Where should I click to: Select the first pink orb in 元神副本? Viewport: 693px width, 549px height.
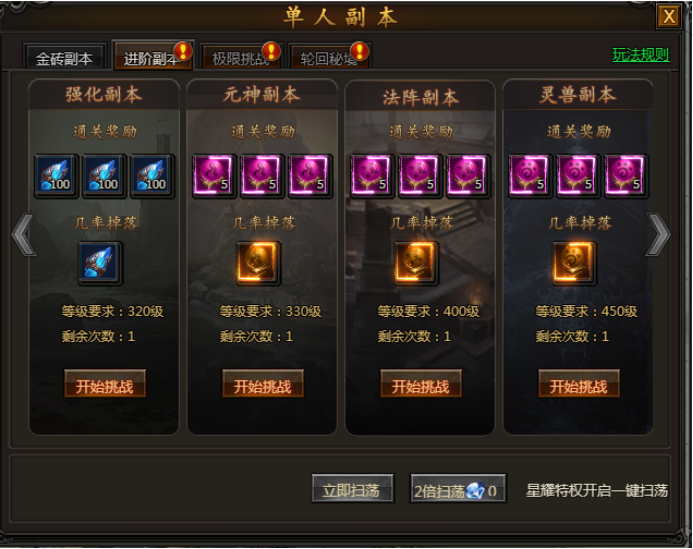[x=214, y=176]
